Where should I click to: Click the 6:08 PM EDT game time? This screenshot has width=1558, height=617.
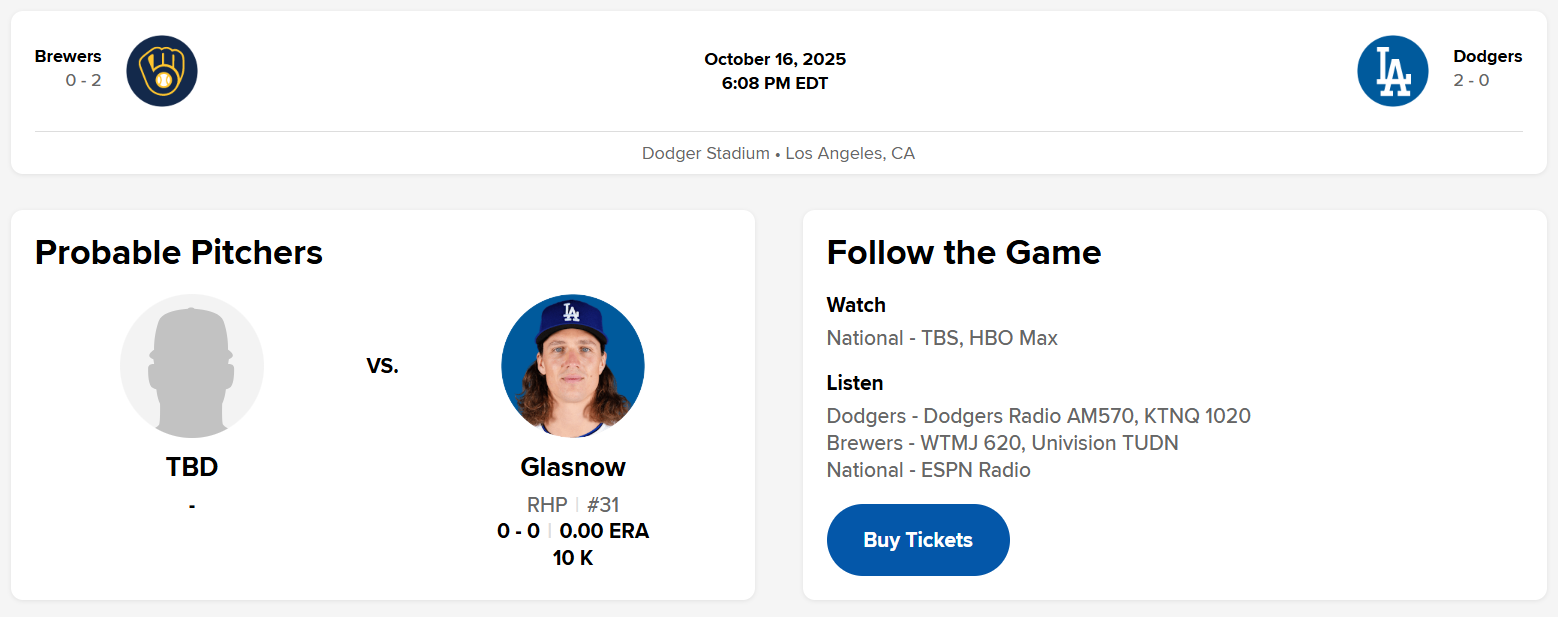[x=775, y=84]
